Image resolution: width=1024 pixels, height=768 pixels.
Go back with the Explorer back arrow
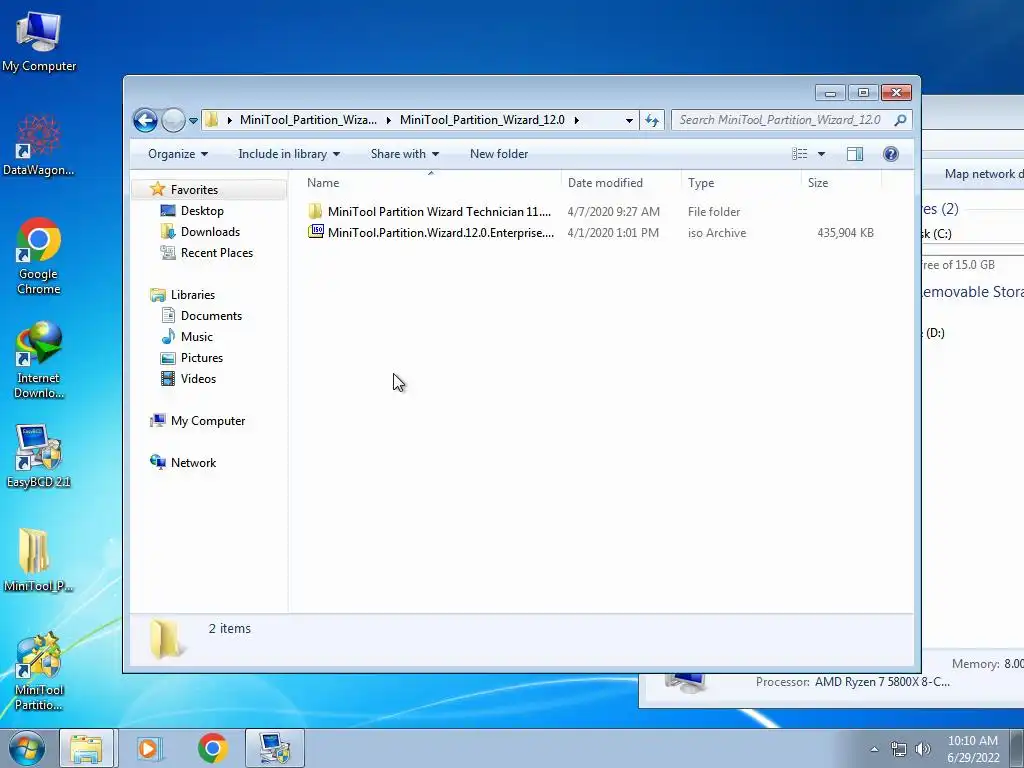(x=145, y=120)
